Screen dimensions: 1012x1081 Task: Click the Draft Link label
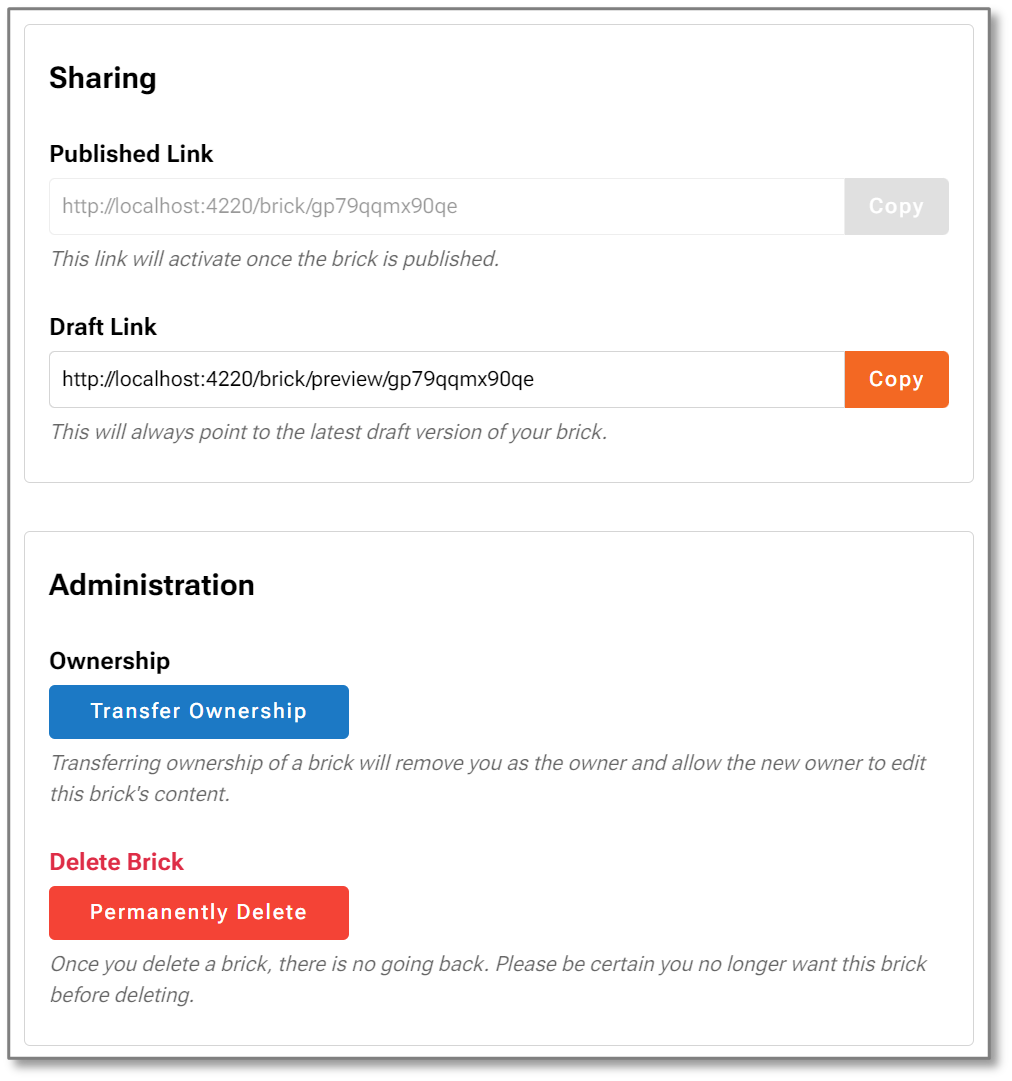(103, 327)
